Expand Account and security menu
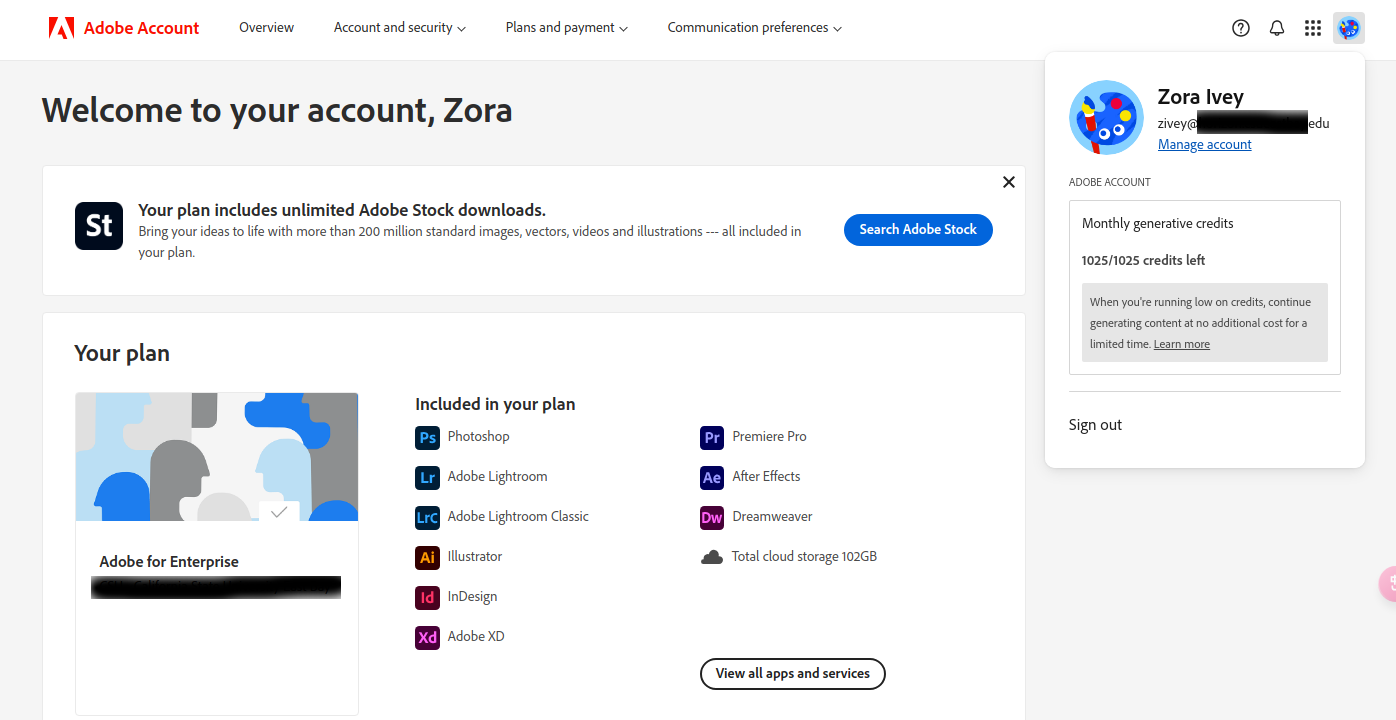Viewport: 1396px width, 720px height. coord(400,28)
